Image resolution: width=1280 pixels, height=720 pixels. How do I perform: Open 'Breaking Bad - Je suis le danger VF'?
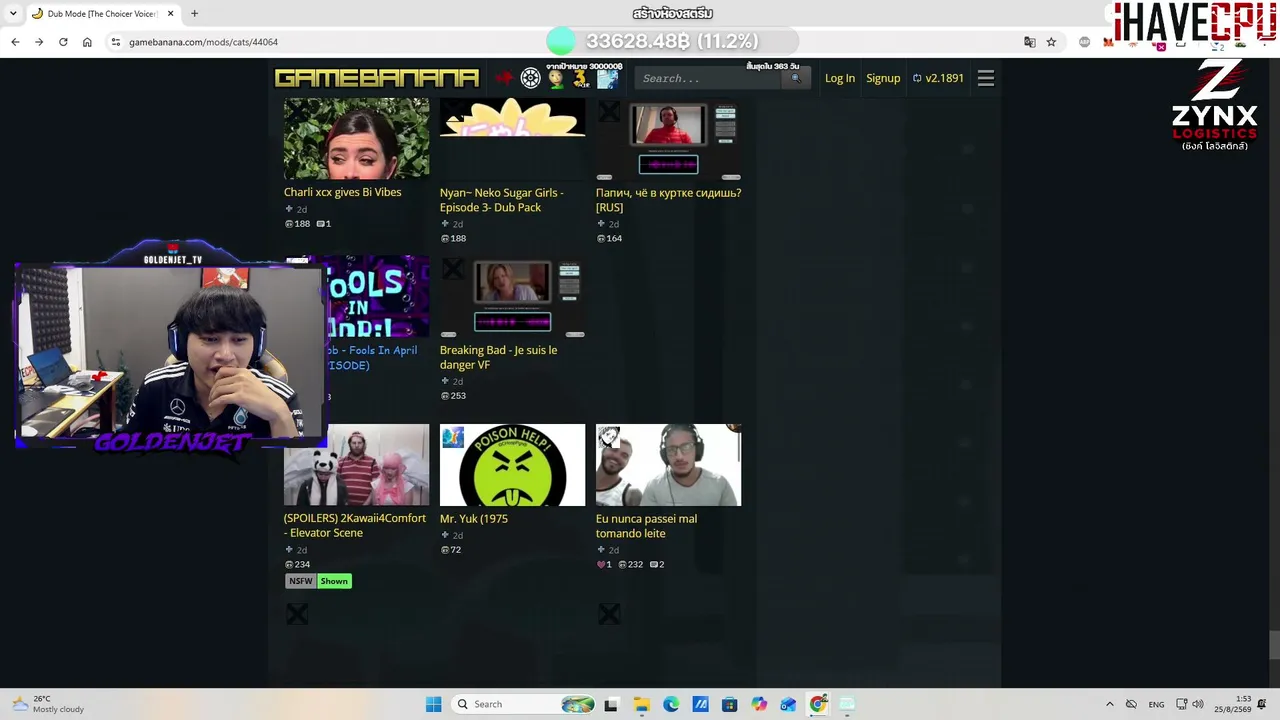[x=499, y=357]
